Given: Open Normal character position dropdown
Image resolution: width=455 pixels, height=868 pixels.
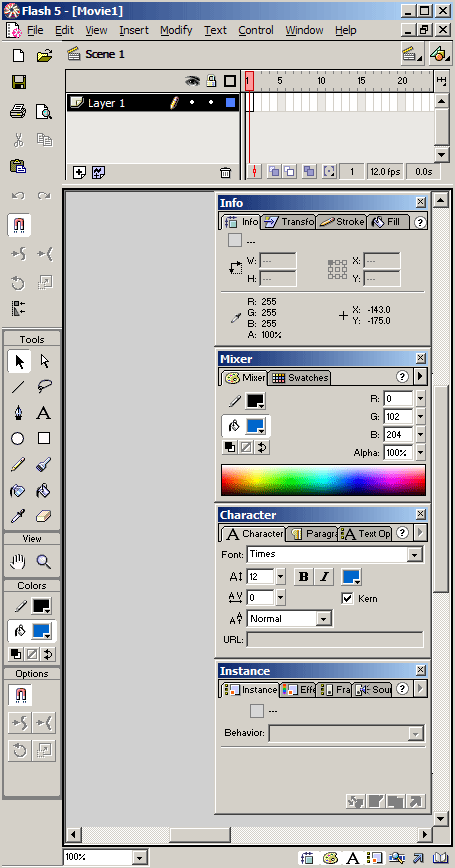Looking at the screenshot, I should pos(325,619).
